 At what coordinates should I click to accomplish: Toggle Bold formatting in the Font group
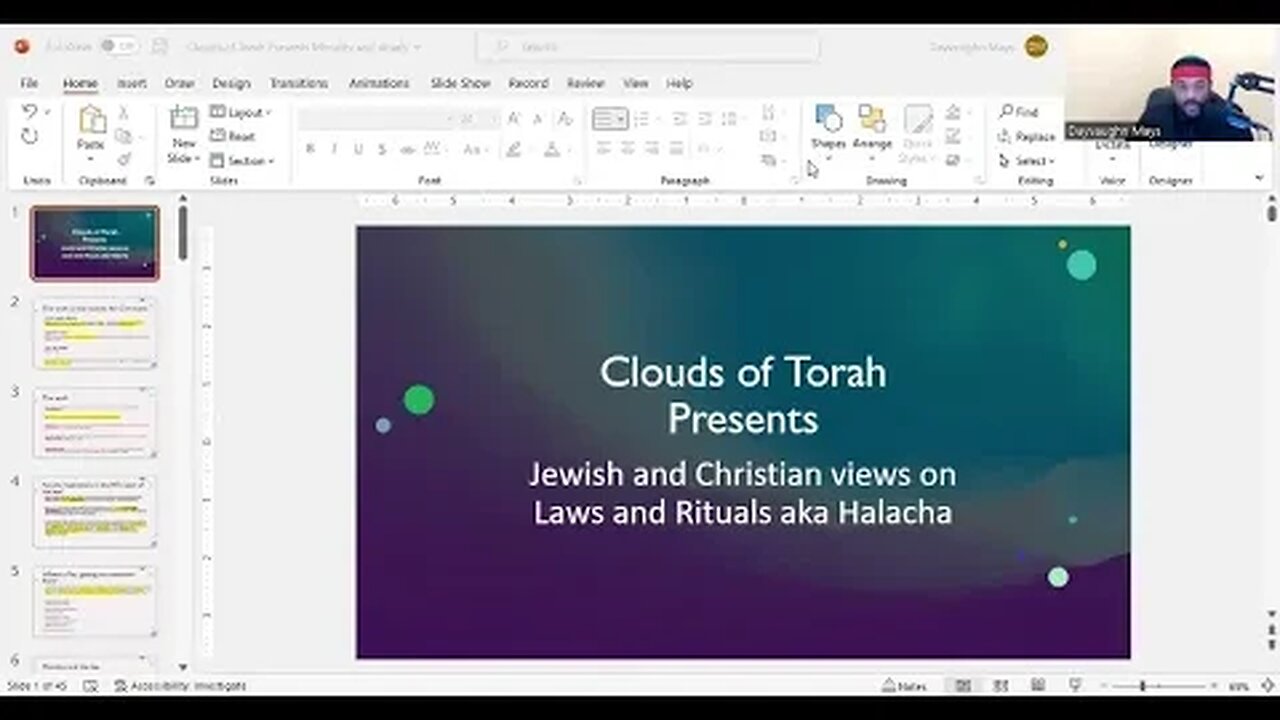(x=309, y=149)
